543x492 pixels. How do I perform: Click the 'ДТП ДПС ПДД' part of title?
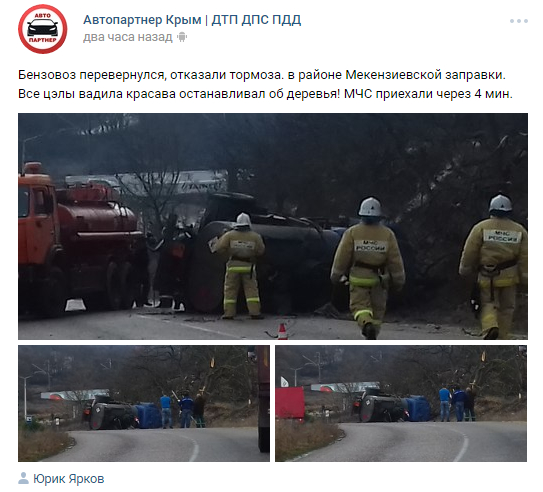click(x=256, y=20)
